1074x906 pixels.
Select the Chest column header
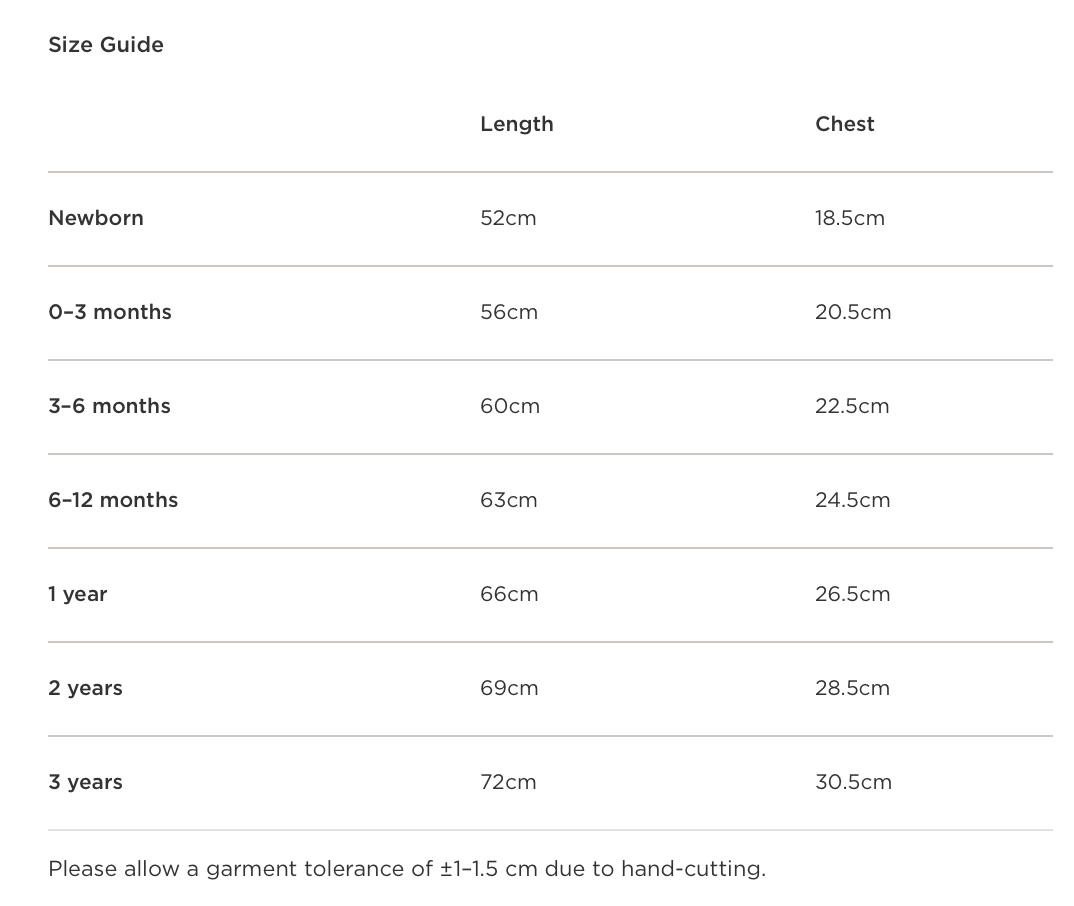(844, 124)
